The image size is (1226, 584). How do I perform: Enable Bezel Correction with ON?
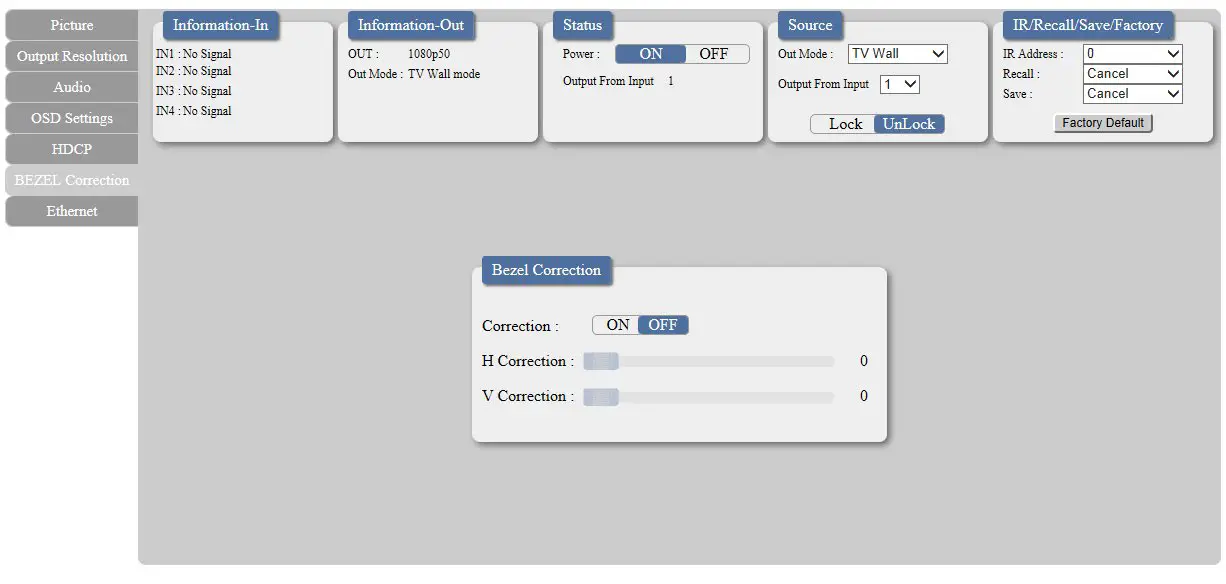tap(617, 325)
